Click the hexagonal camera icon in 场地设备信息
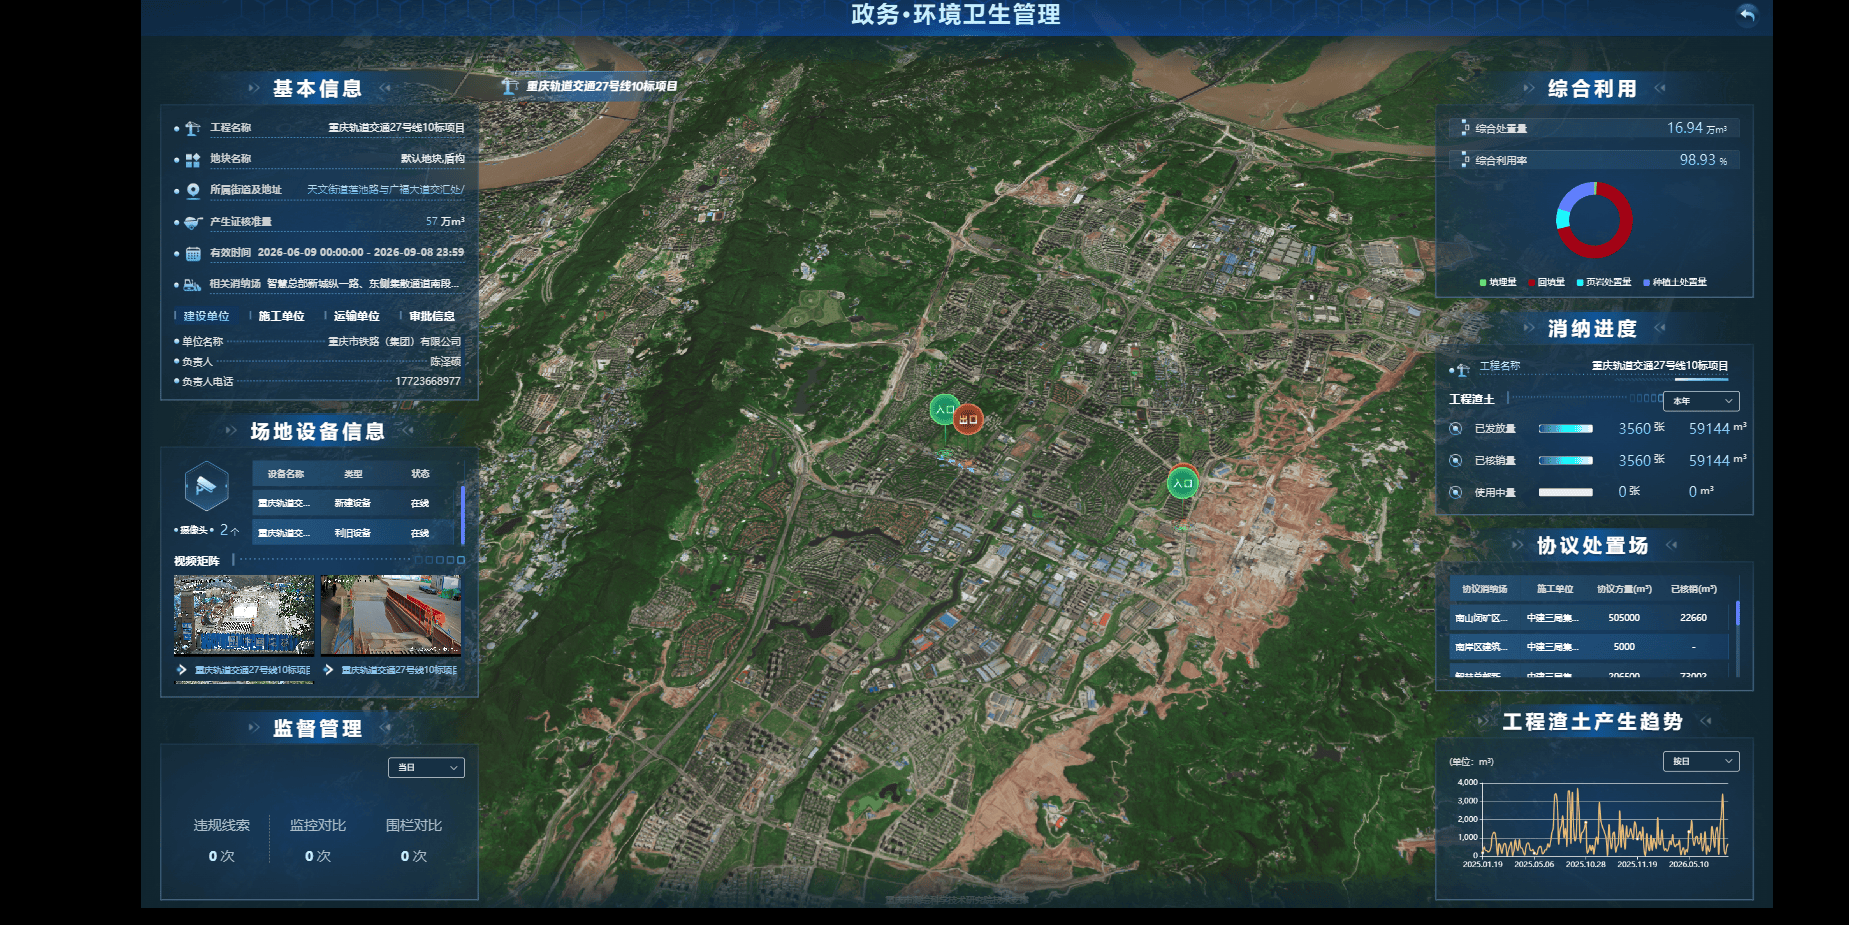The height and width of the screenshot is (925, 1849). 206,486
